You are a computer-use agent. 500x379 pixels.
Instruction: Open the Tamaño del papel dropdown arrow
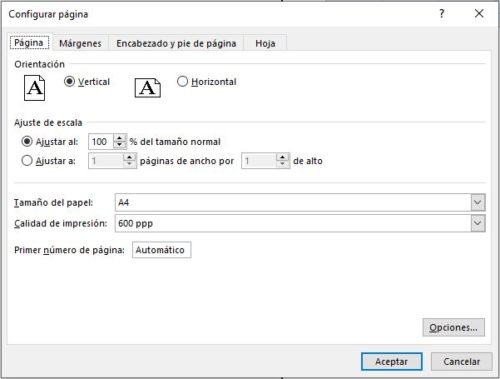478,202
